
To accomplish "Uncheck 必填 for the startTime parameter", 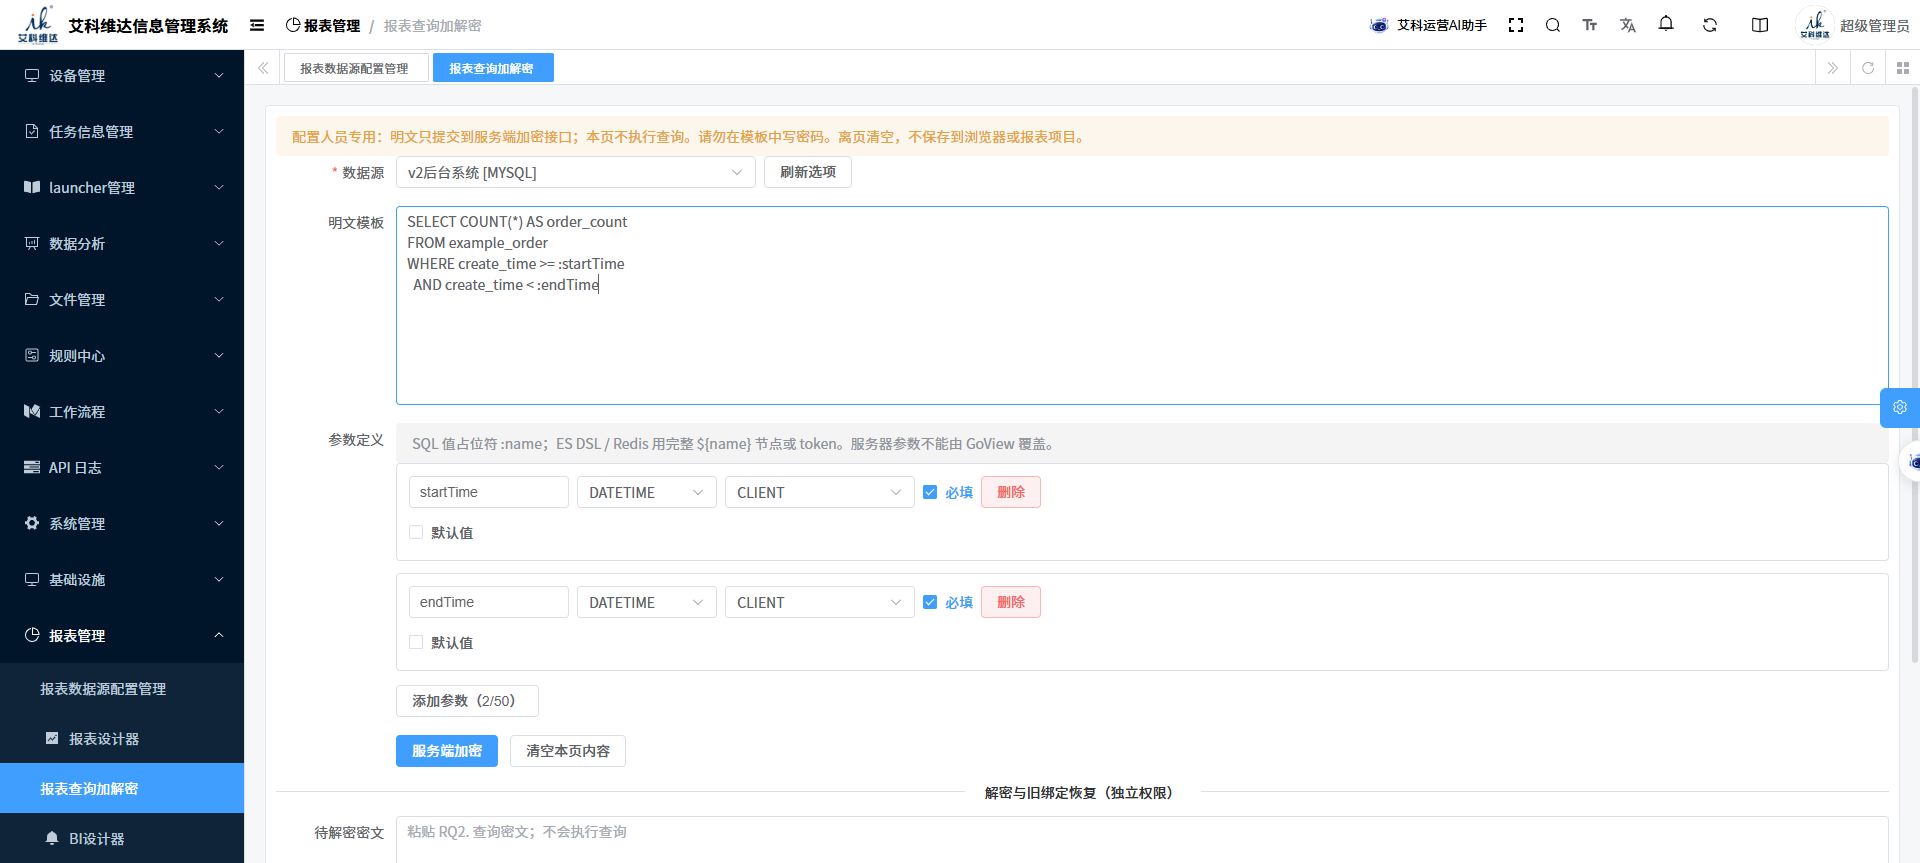I will point(930,492).
